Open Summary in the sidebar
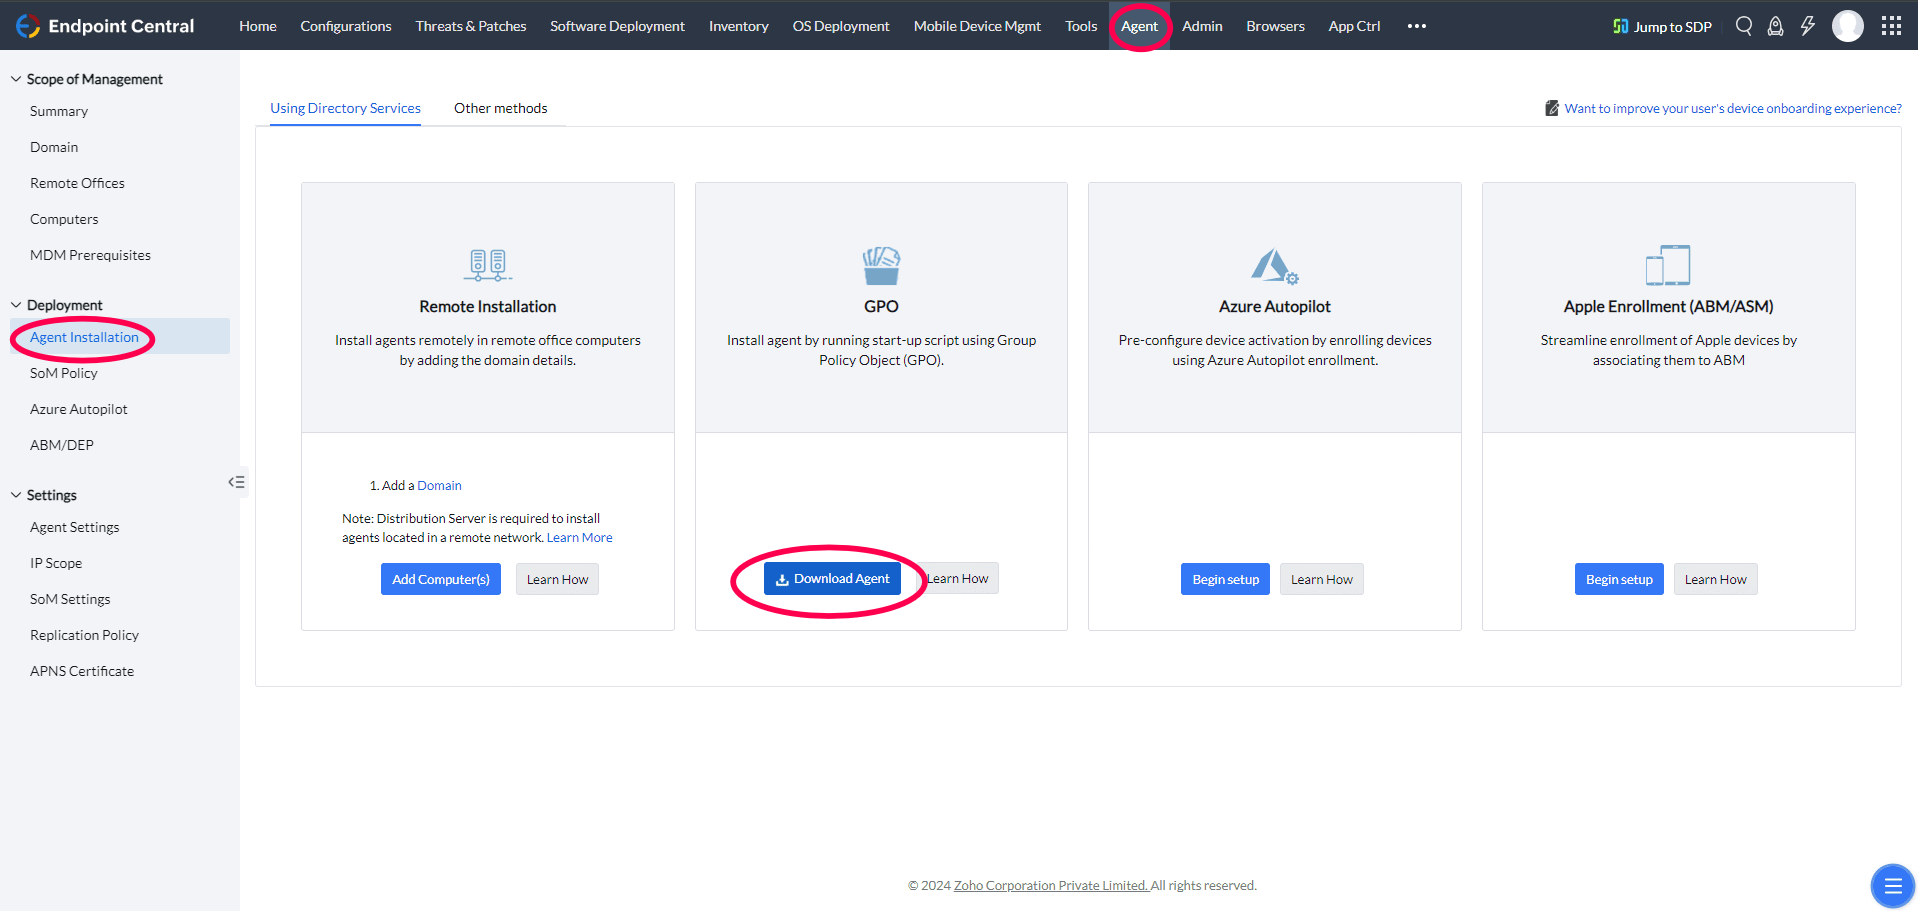Image resolution: width=1918 pixels, height=911 pixels. 59,111
